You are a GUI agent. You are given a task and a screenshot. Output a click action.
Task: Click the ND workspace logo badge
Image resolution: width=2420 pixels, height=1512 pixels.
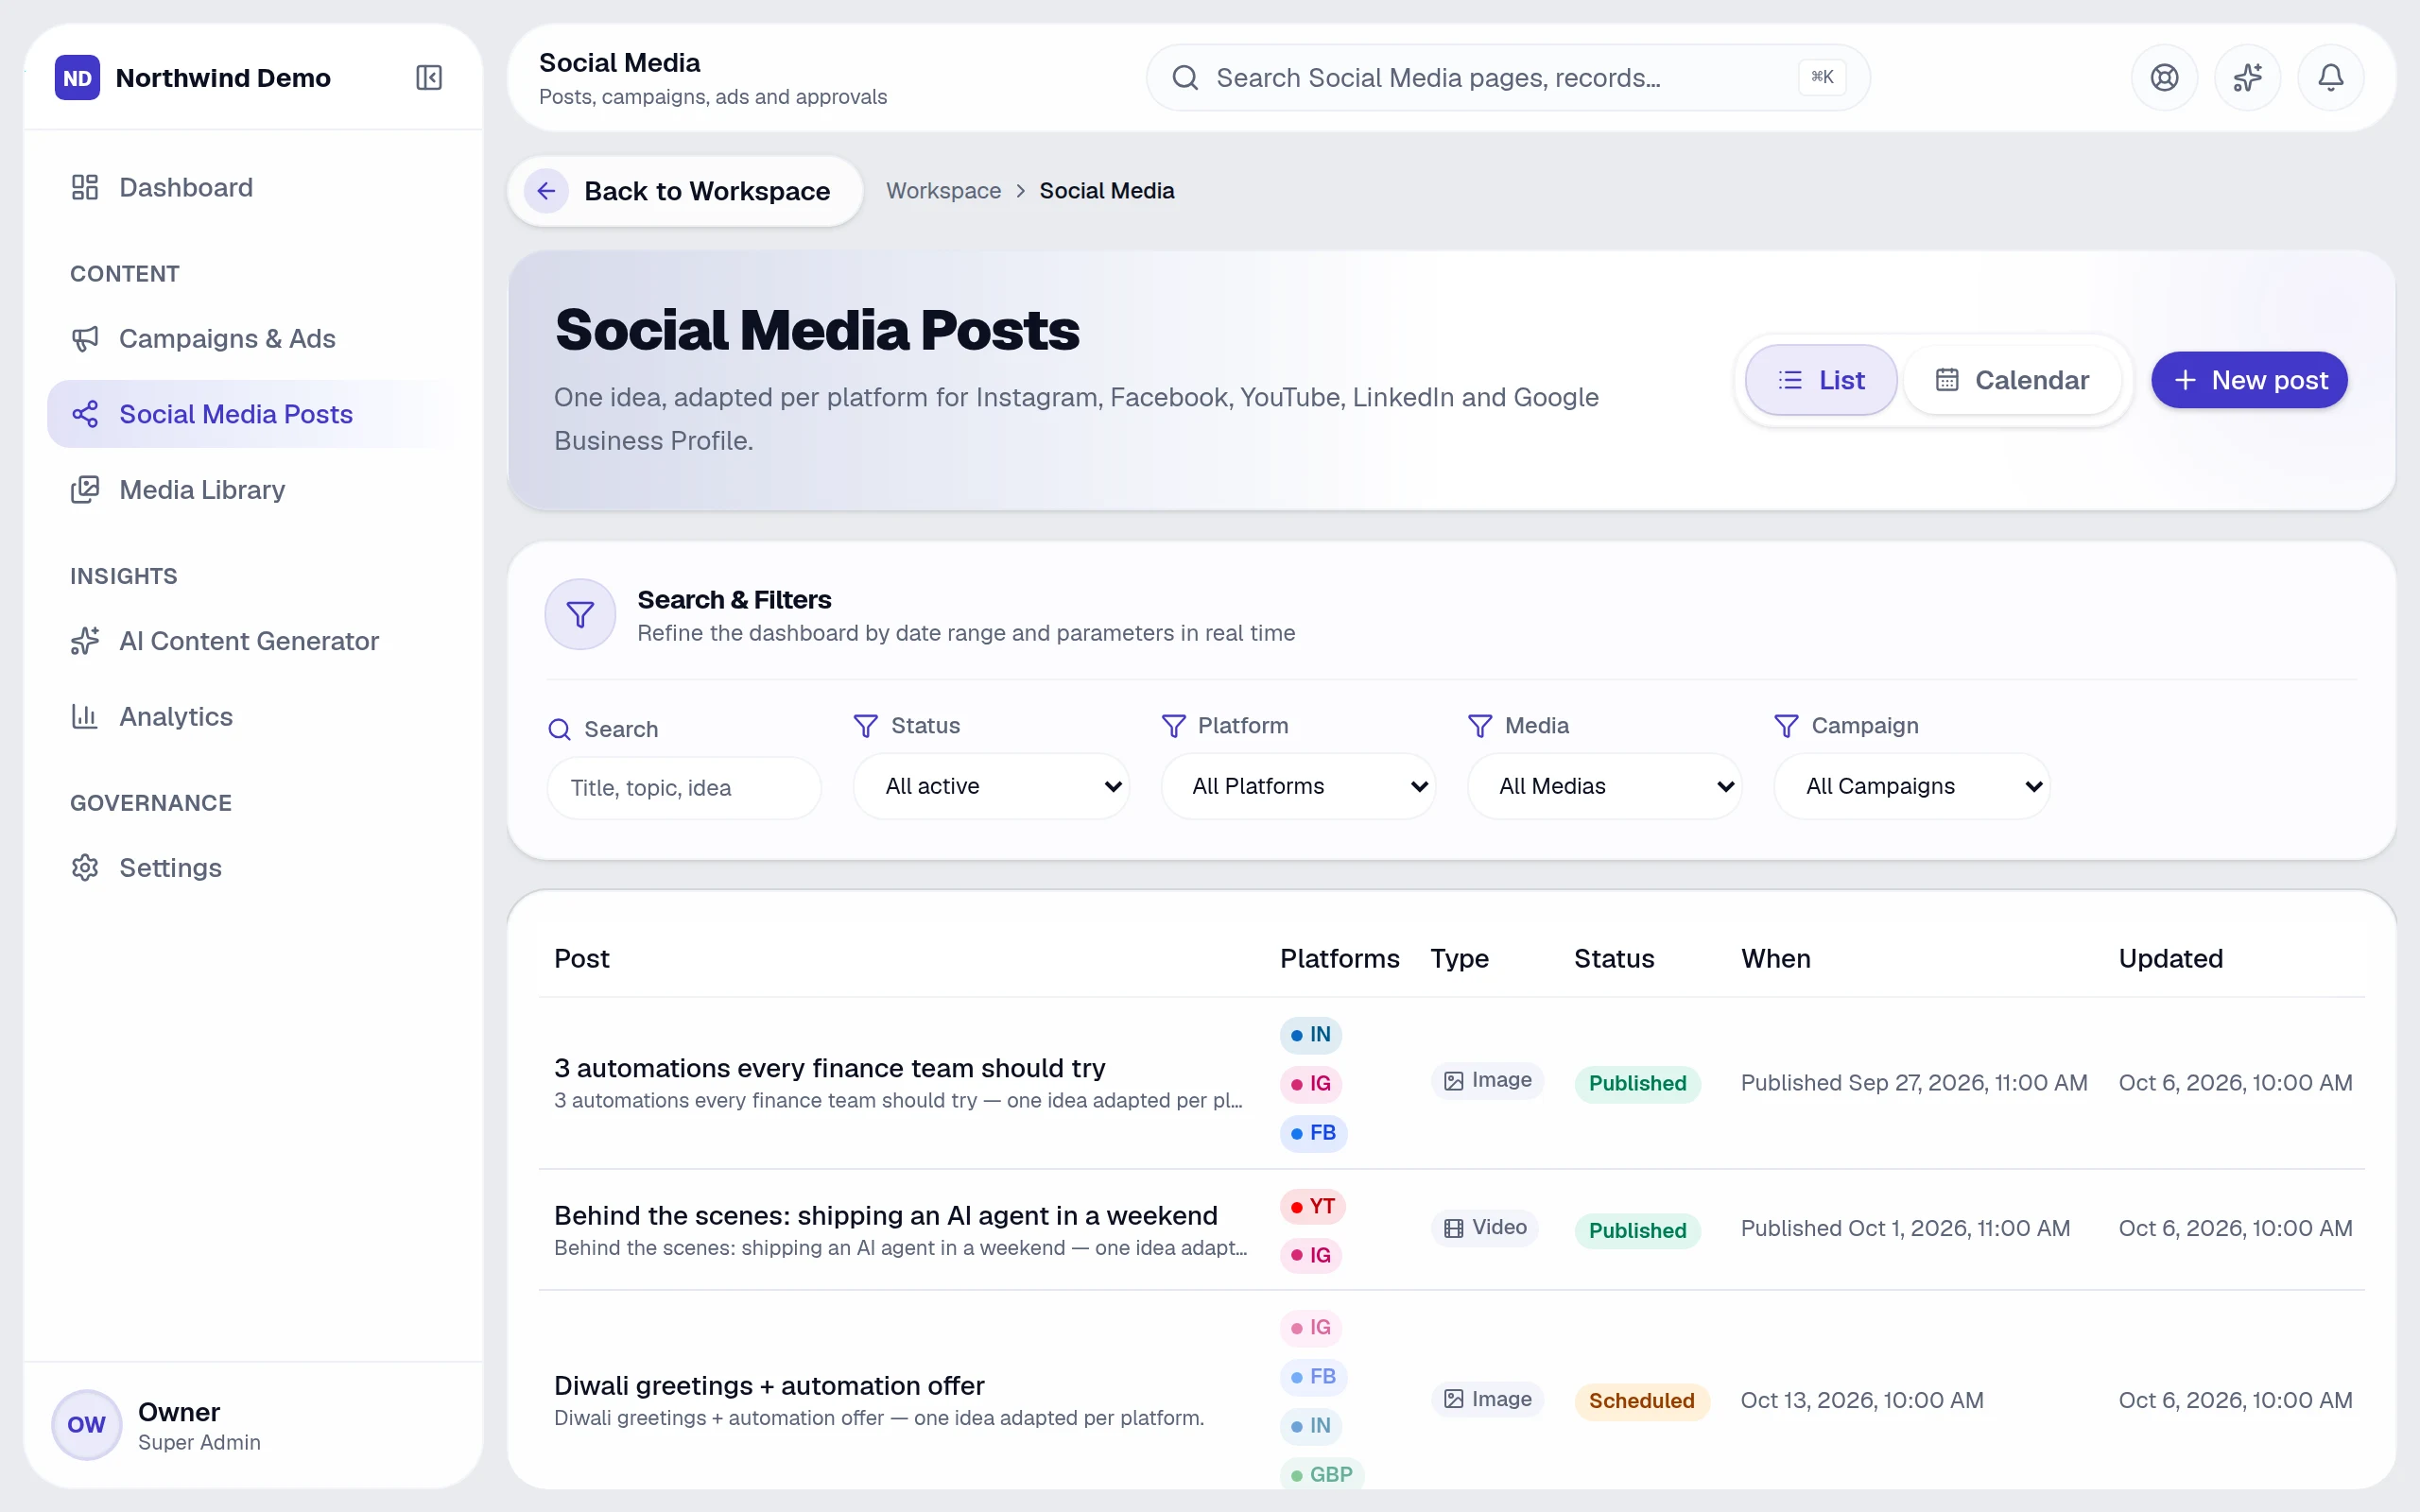(77, 77)
